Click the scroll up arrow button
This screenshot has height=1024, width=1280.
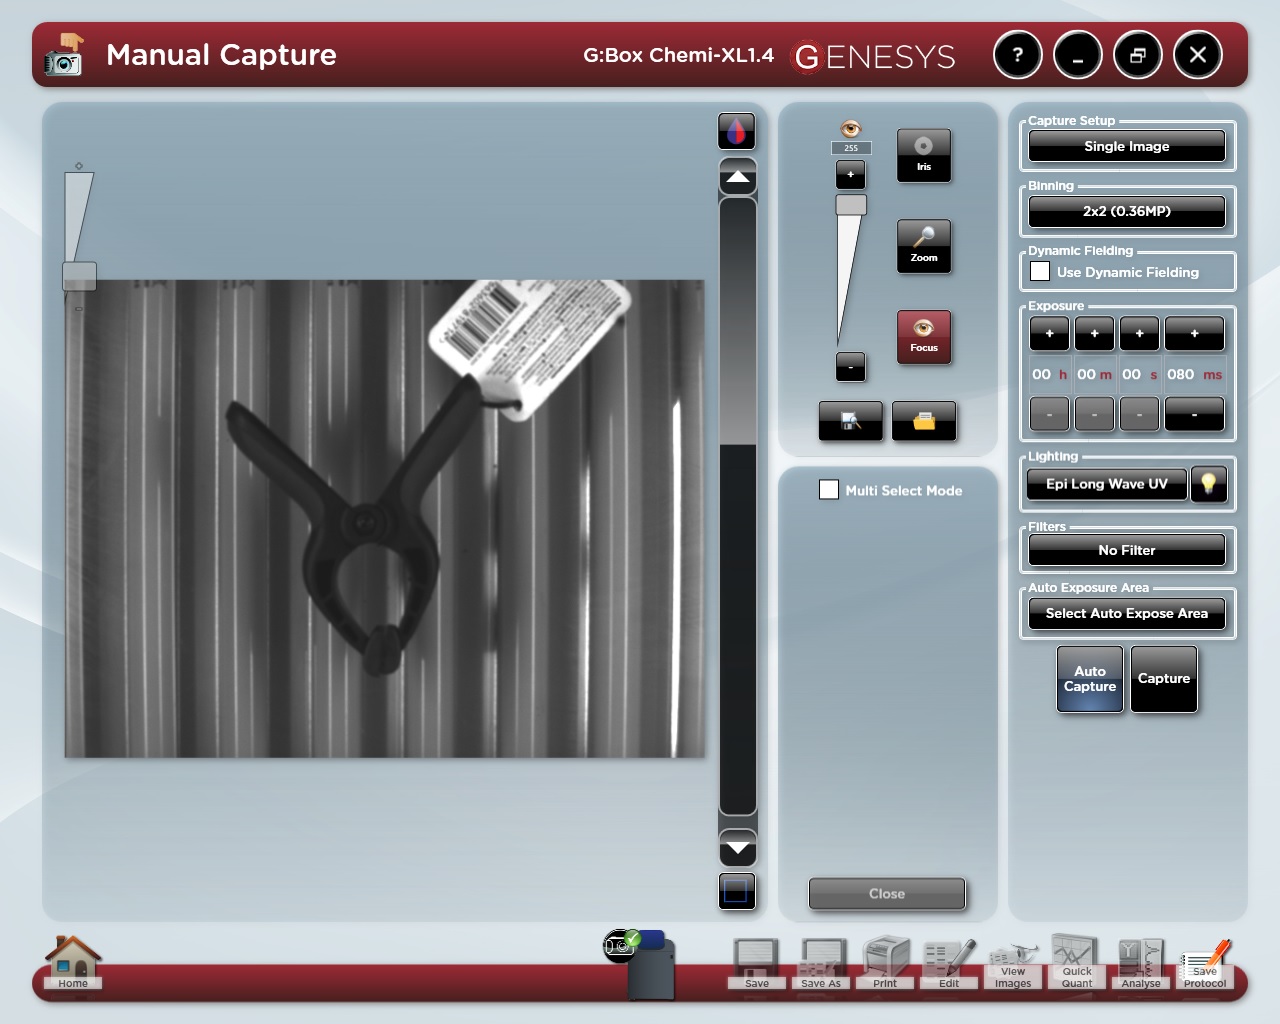click(738, 177)
